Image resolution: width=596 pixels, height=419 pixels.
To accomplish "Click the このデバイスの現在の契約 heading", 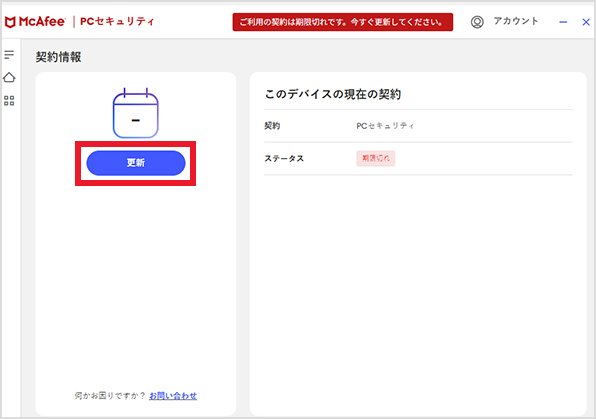I will pyautogui.click(x=333, y=94).
